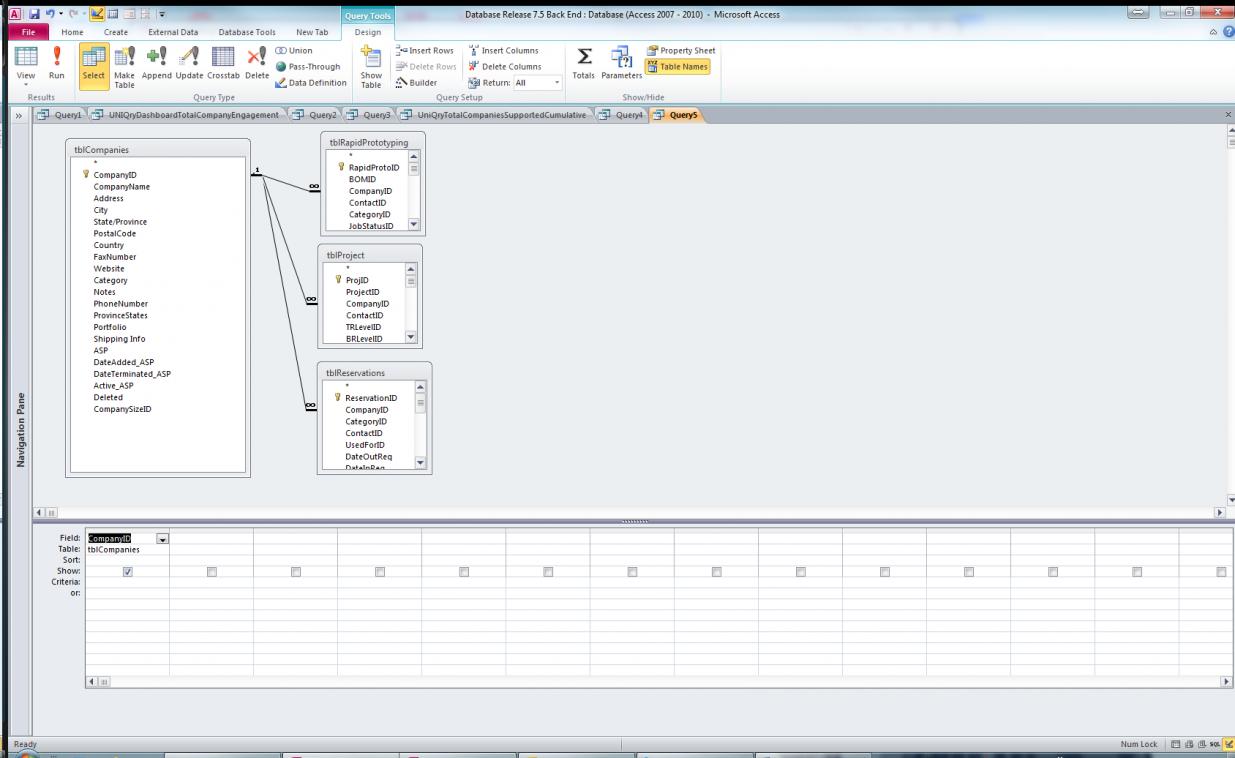Switch to UNIQryDashboardTotalCompanyEngagement tab
1235x758 pixels.
pos(187,115)
